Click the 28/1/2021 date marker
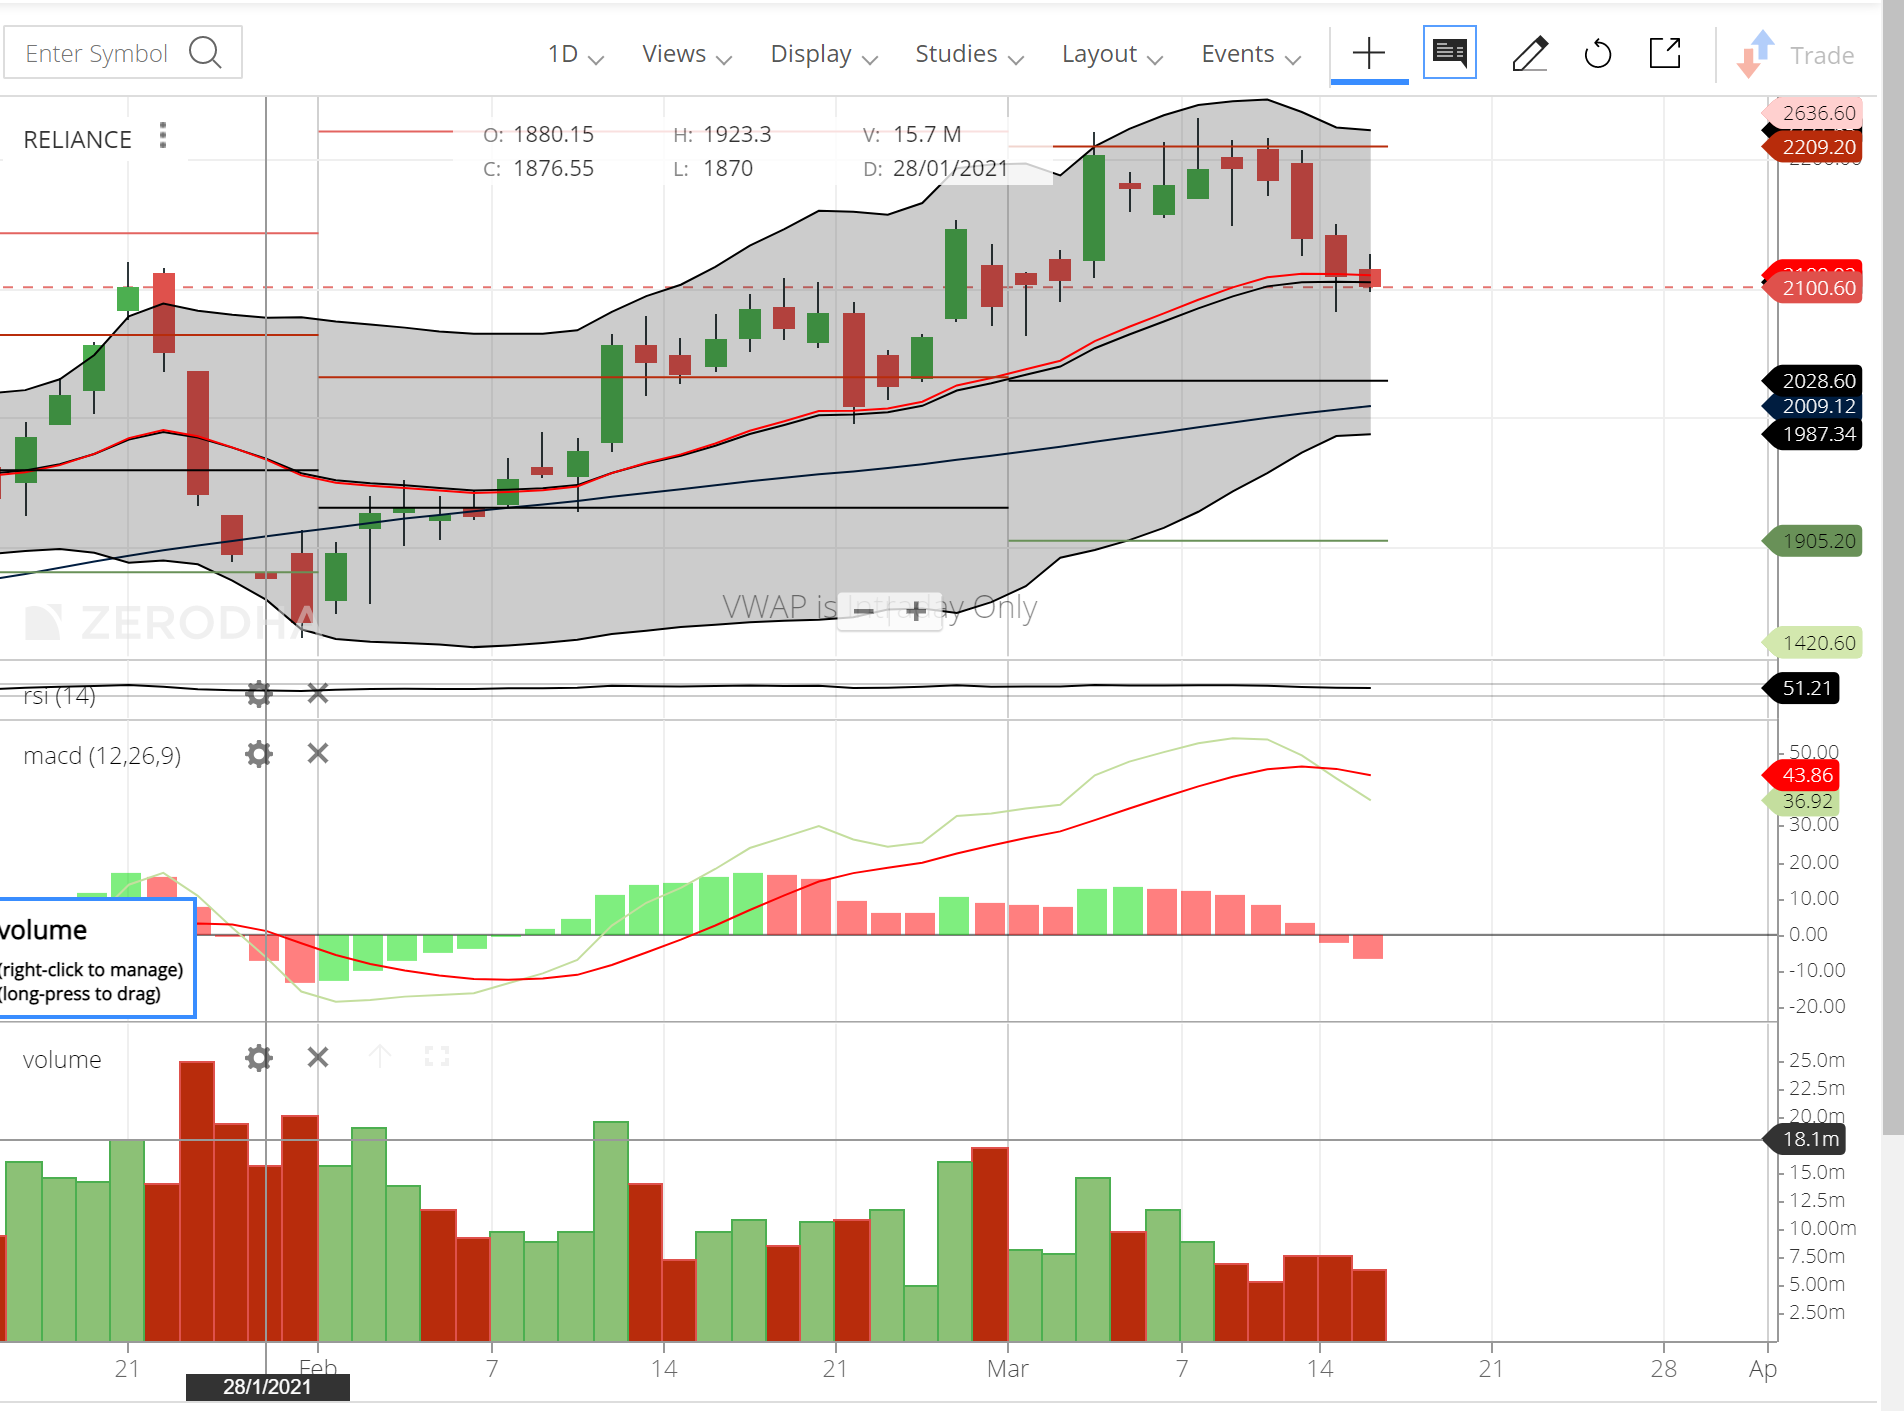The height and width of the screenshot is (1411, 1904). click(267, 1387)
